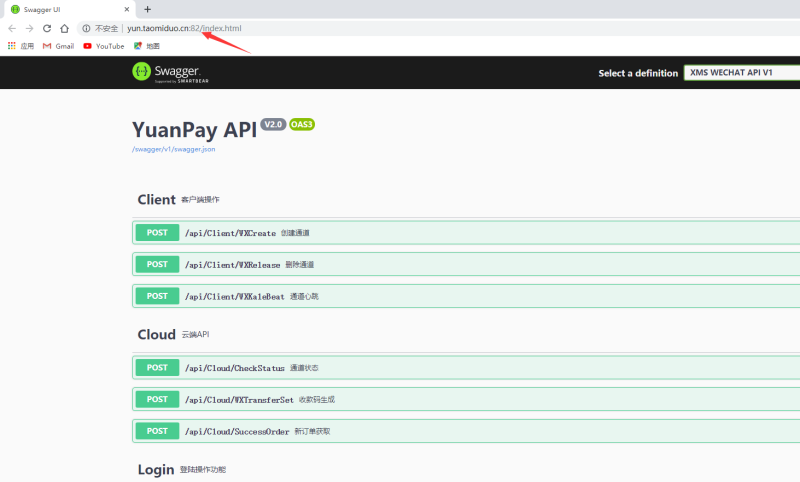Expand POST /api/Cloud/SuccessOrder endpoint
This screenshot has width=800, height=482.
[466, 431]
